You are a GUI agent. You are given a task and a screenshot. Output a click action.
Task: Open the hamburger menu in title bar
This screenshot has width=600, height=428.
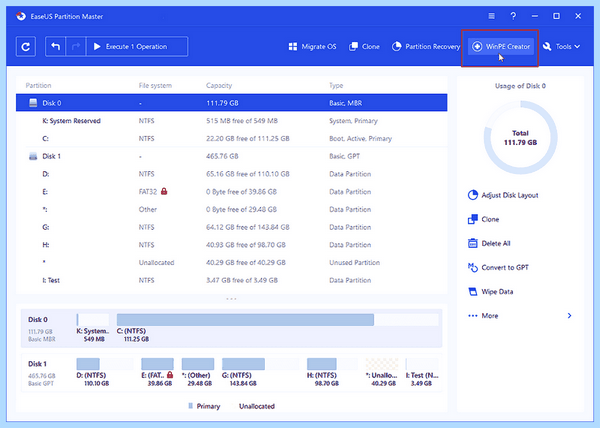pyautogui.click(x=492, y=16)
